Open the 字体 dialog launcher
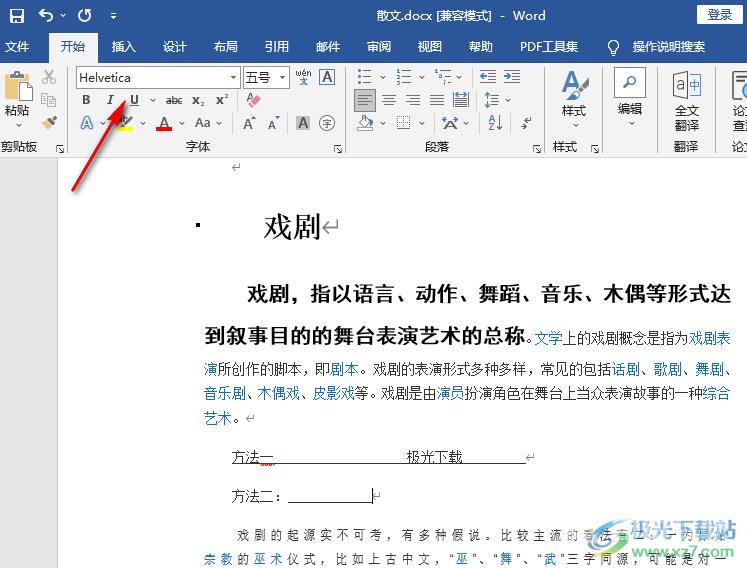Screen dimensions: 747x568 click(338, 149)
